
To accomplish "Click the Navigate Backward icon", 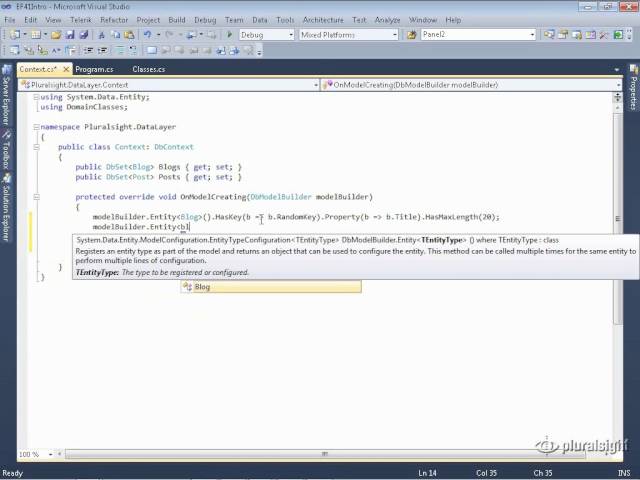I will click(x=191, y=35).
